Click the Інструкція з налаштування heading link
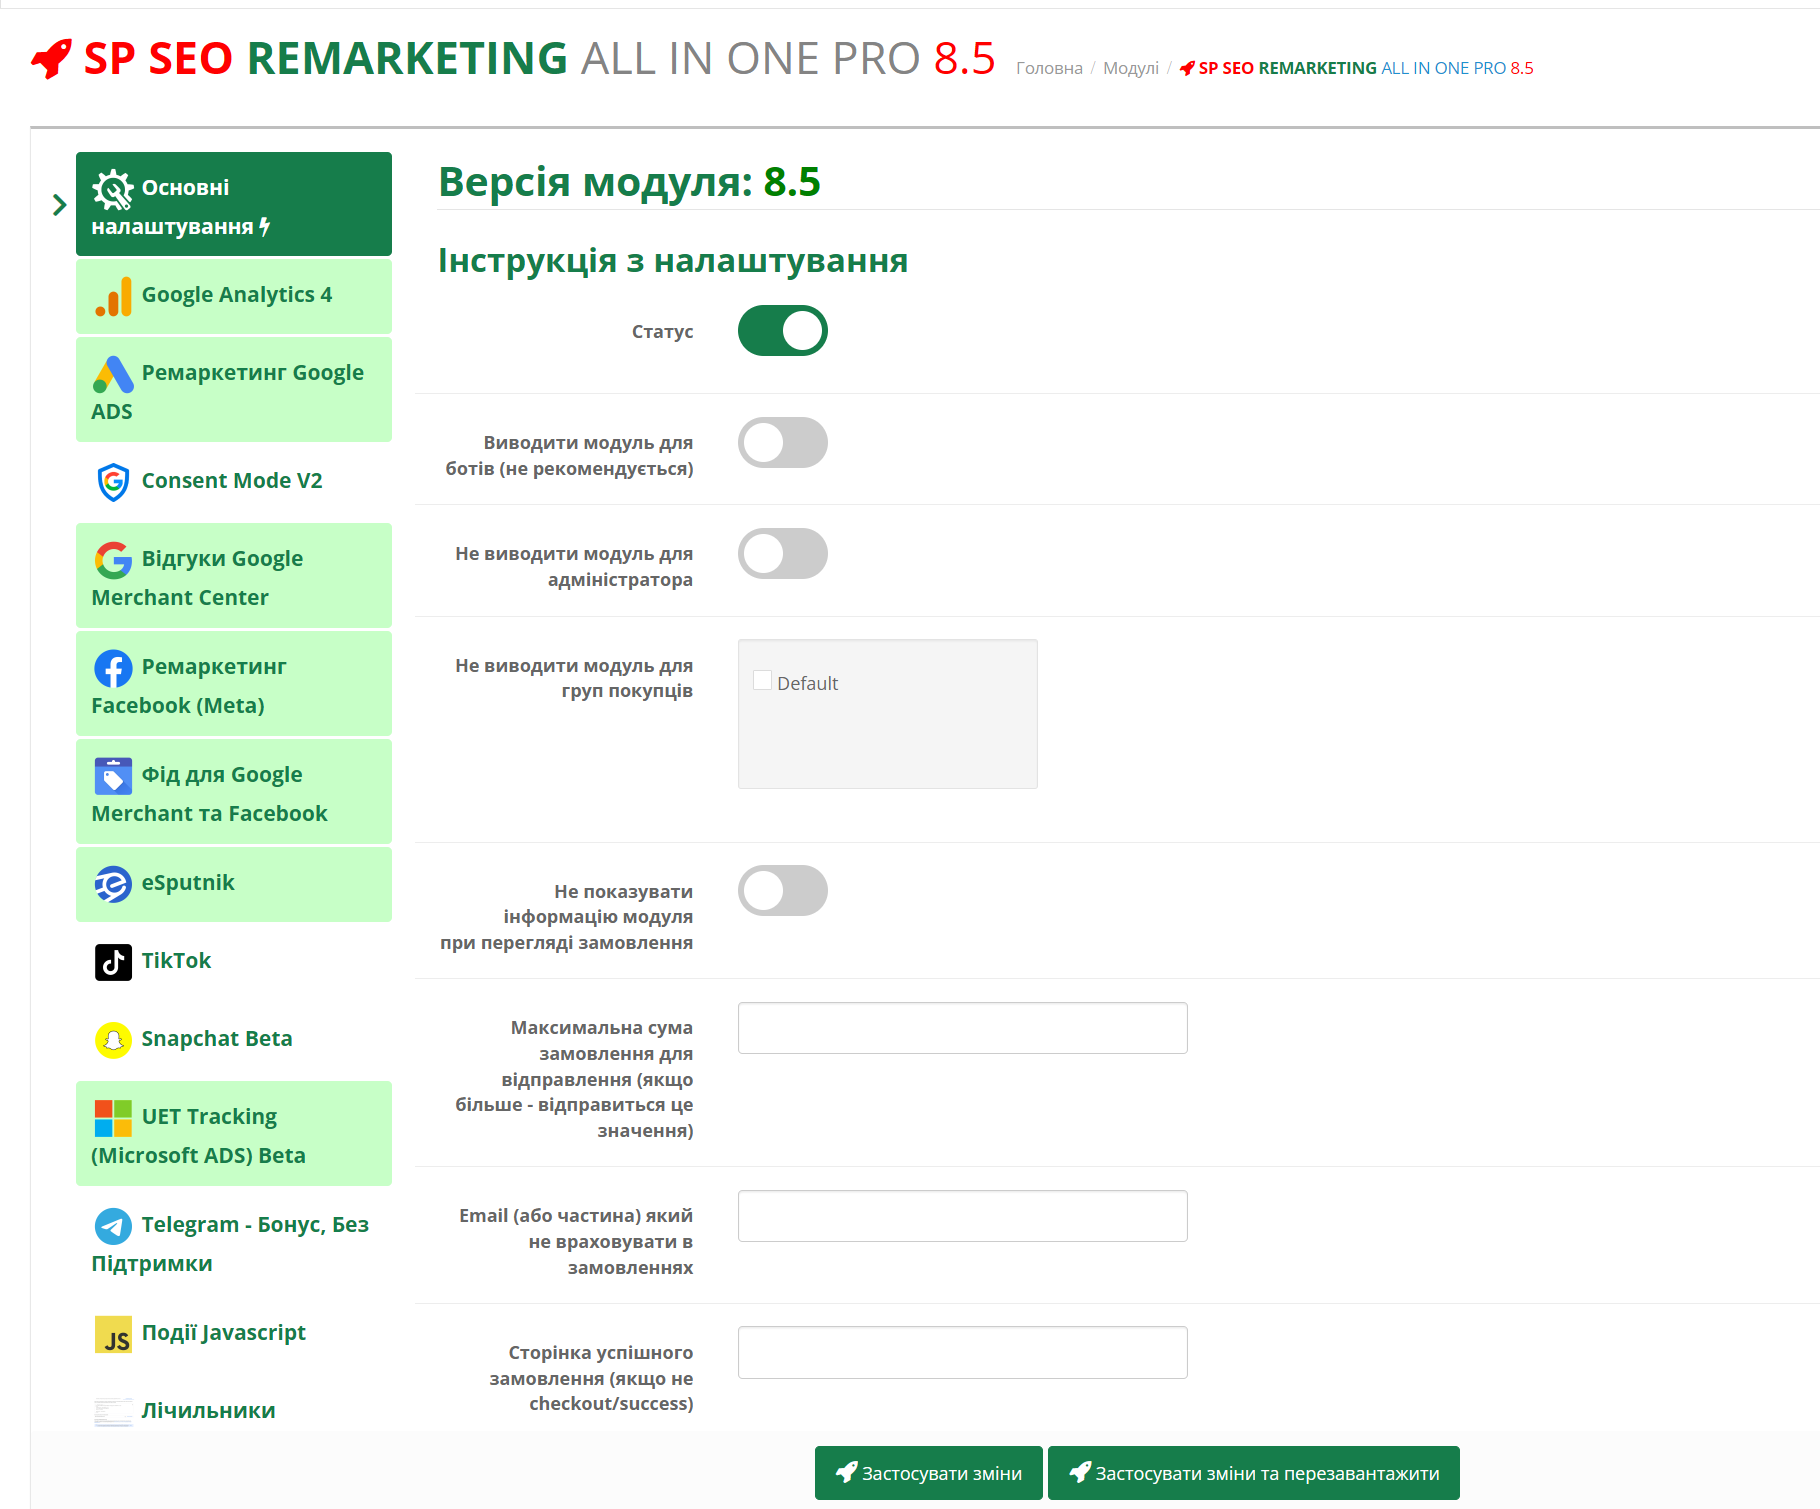 (673, 261)
